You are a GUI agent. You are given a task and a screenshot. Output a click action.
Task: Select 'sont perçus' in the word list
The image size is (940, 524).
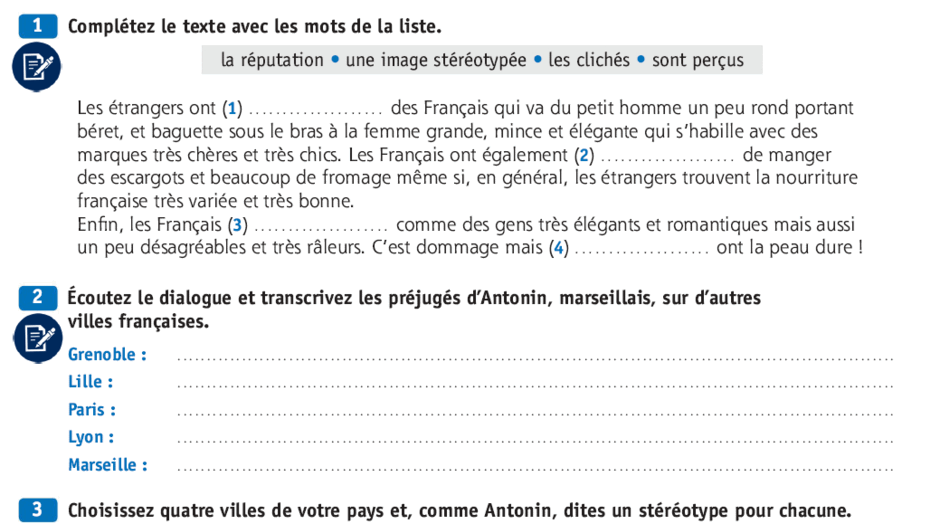click(x=698, y=61)
